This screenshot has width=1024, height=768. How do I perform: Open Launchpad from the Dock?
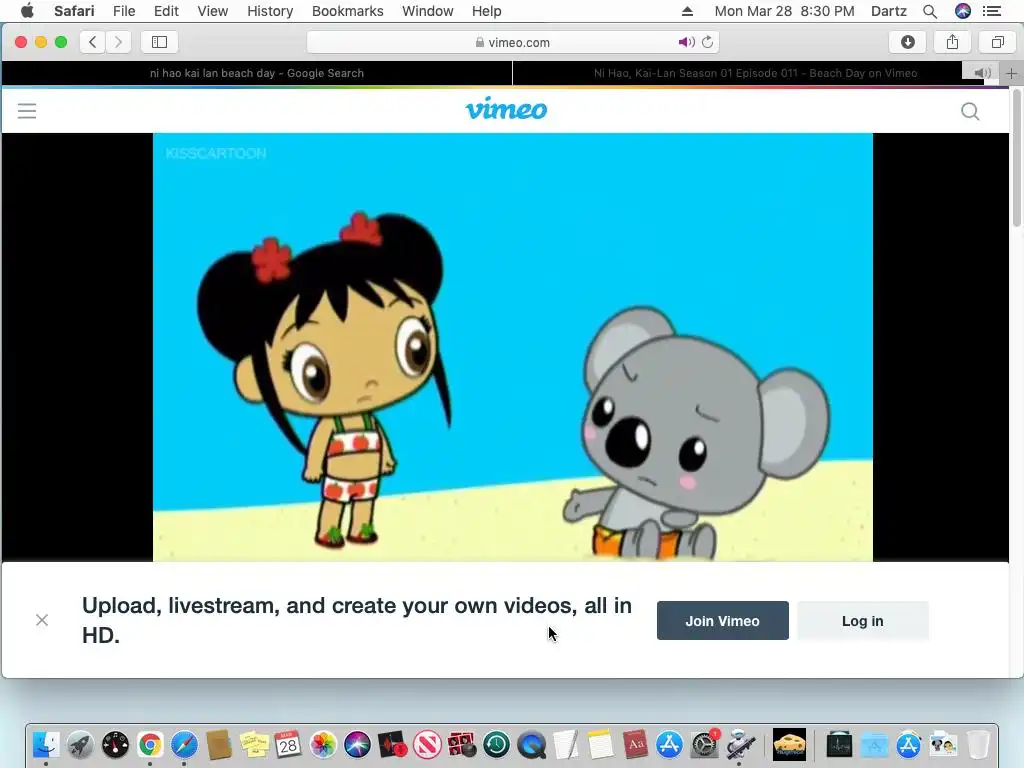81,744
